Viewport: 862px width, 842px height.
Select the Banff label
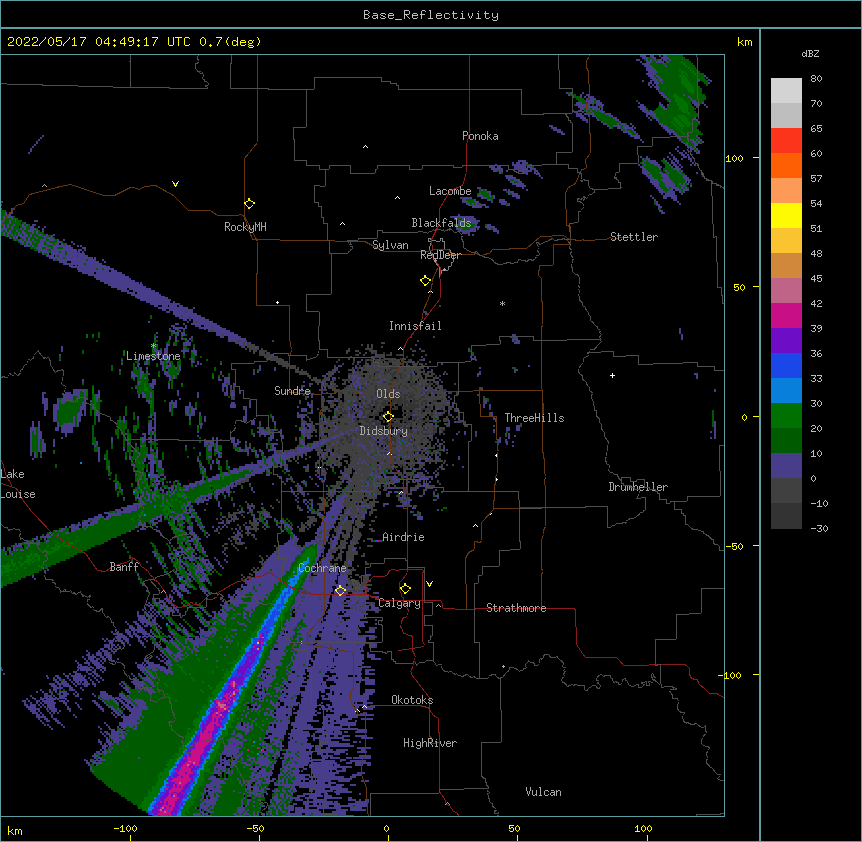[124, 567]
